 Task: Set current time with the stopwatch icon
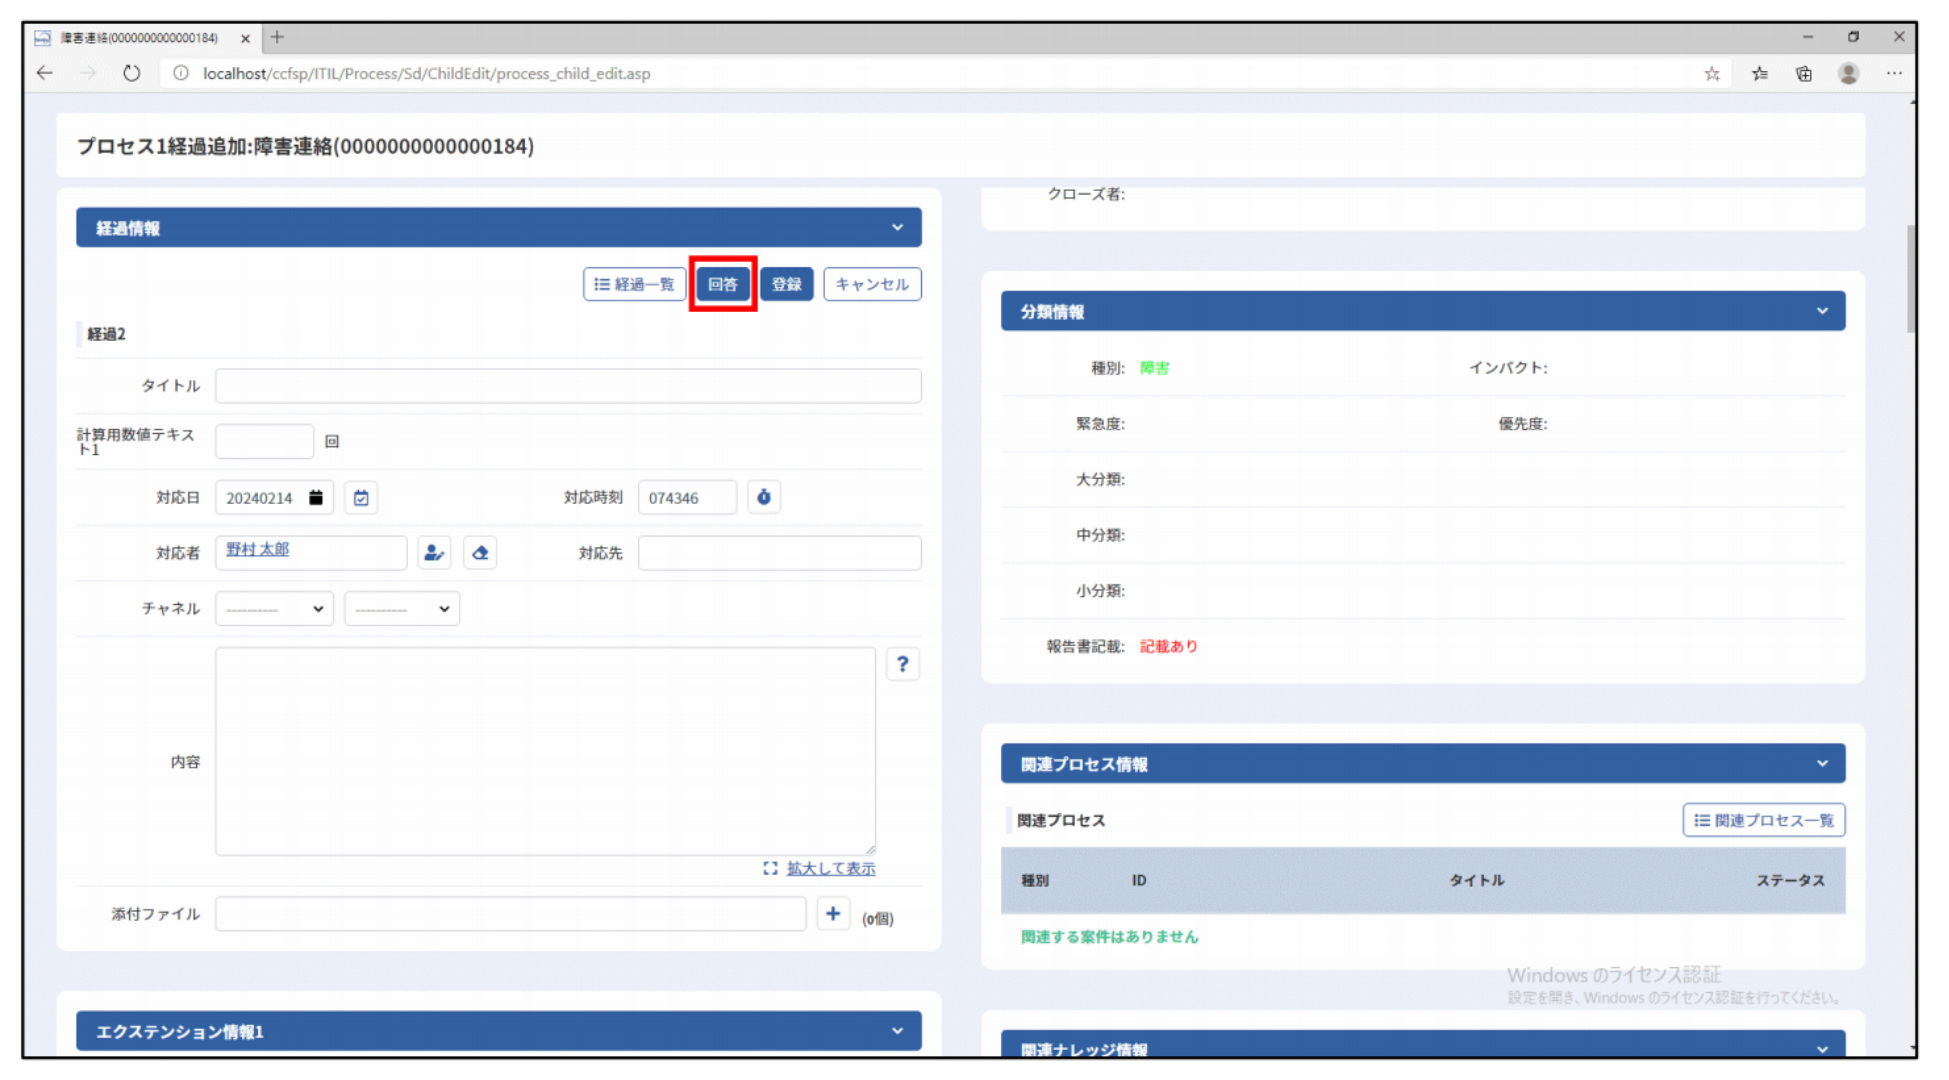[x=764, y=497]
